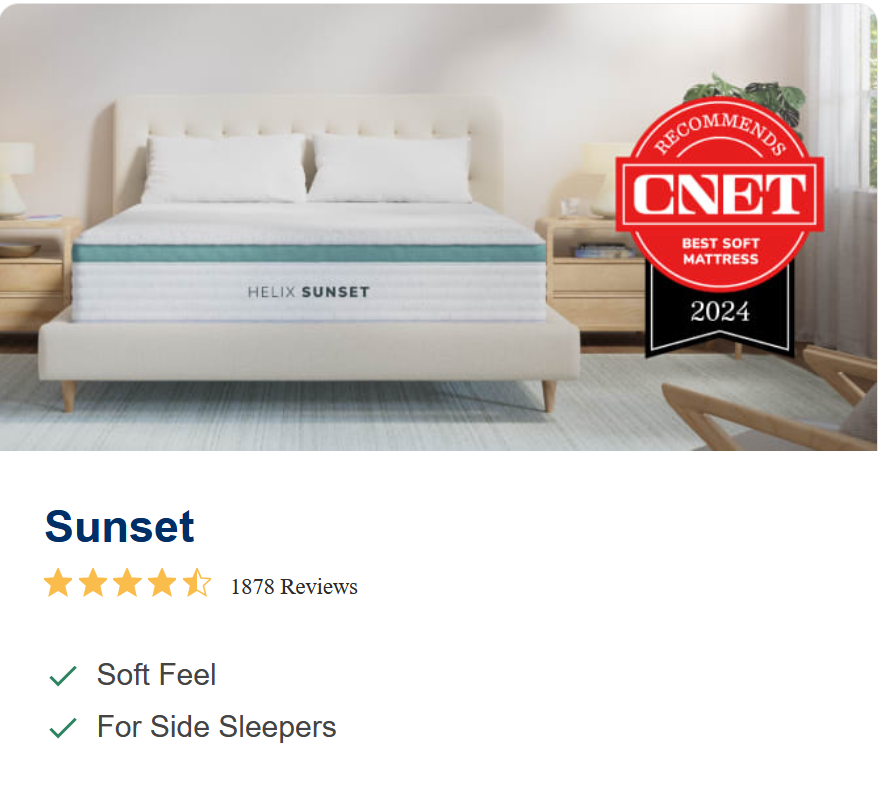Click the checkmark beside Soft Feel
This screenshot has width=890, height=801.
63,676
